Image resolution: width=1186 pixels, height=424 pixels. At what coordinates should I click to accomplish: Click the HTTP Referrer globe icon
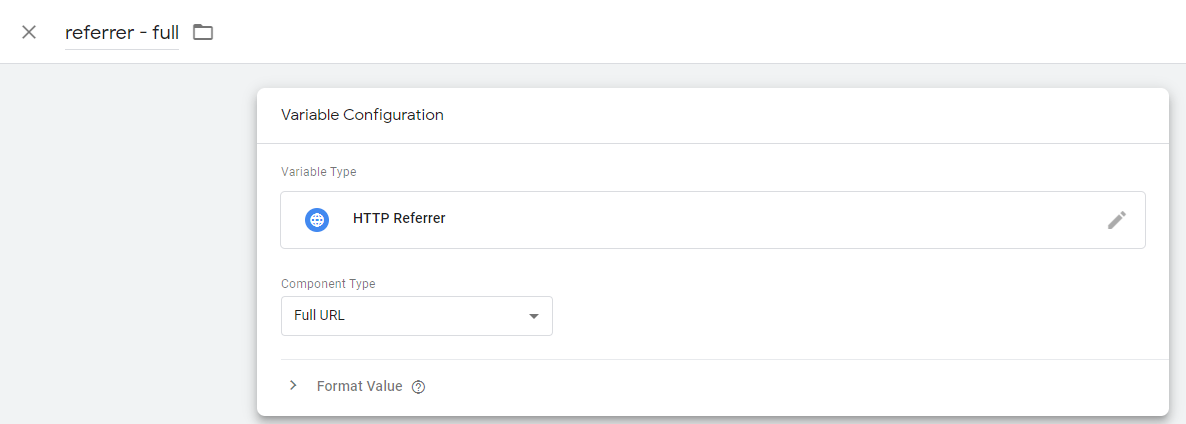click(317, 220)
